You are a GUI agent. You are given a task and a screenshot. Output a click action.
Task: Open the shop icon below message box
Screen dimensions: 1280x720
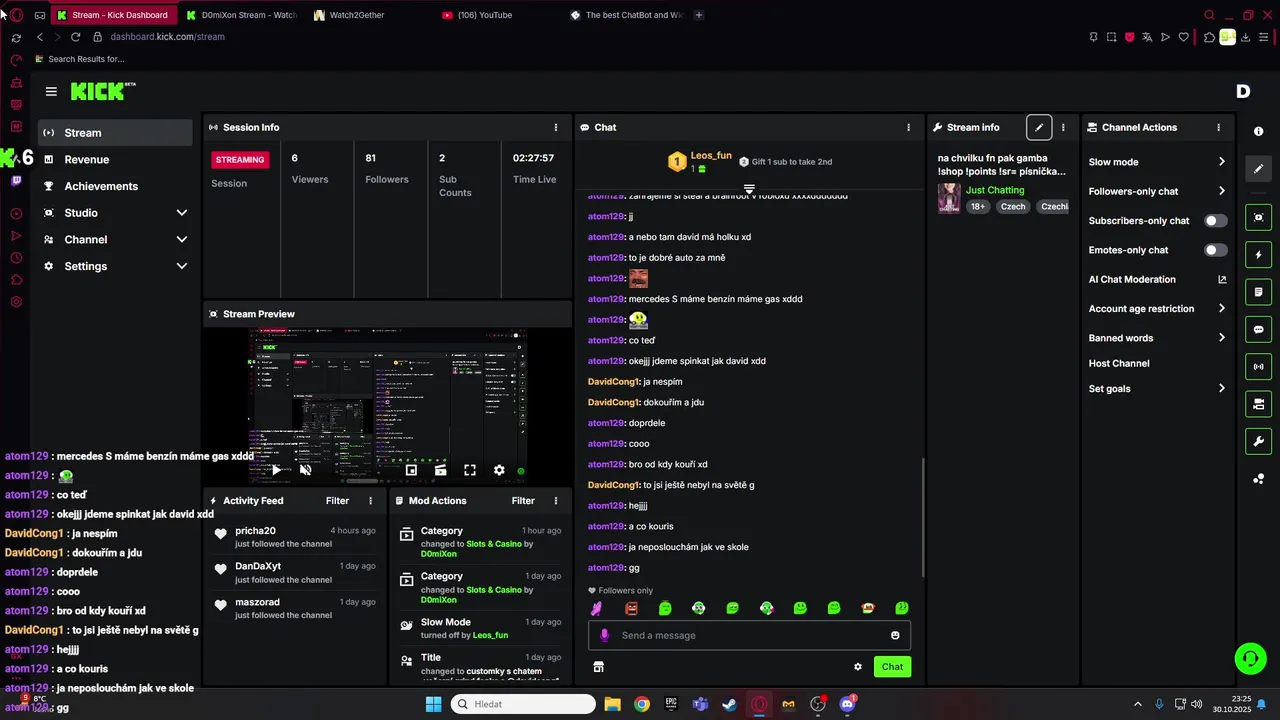coord(598,667)
